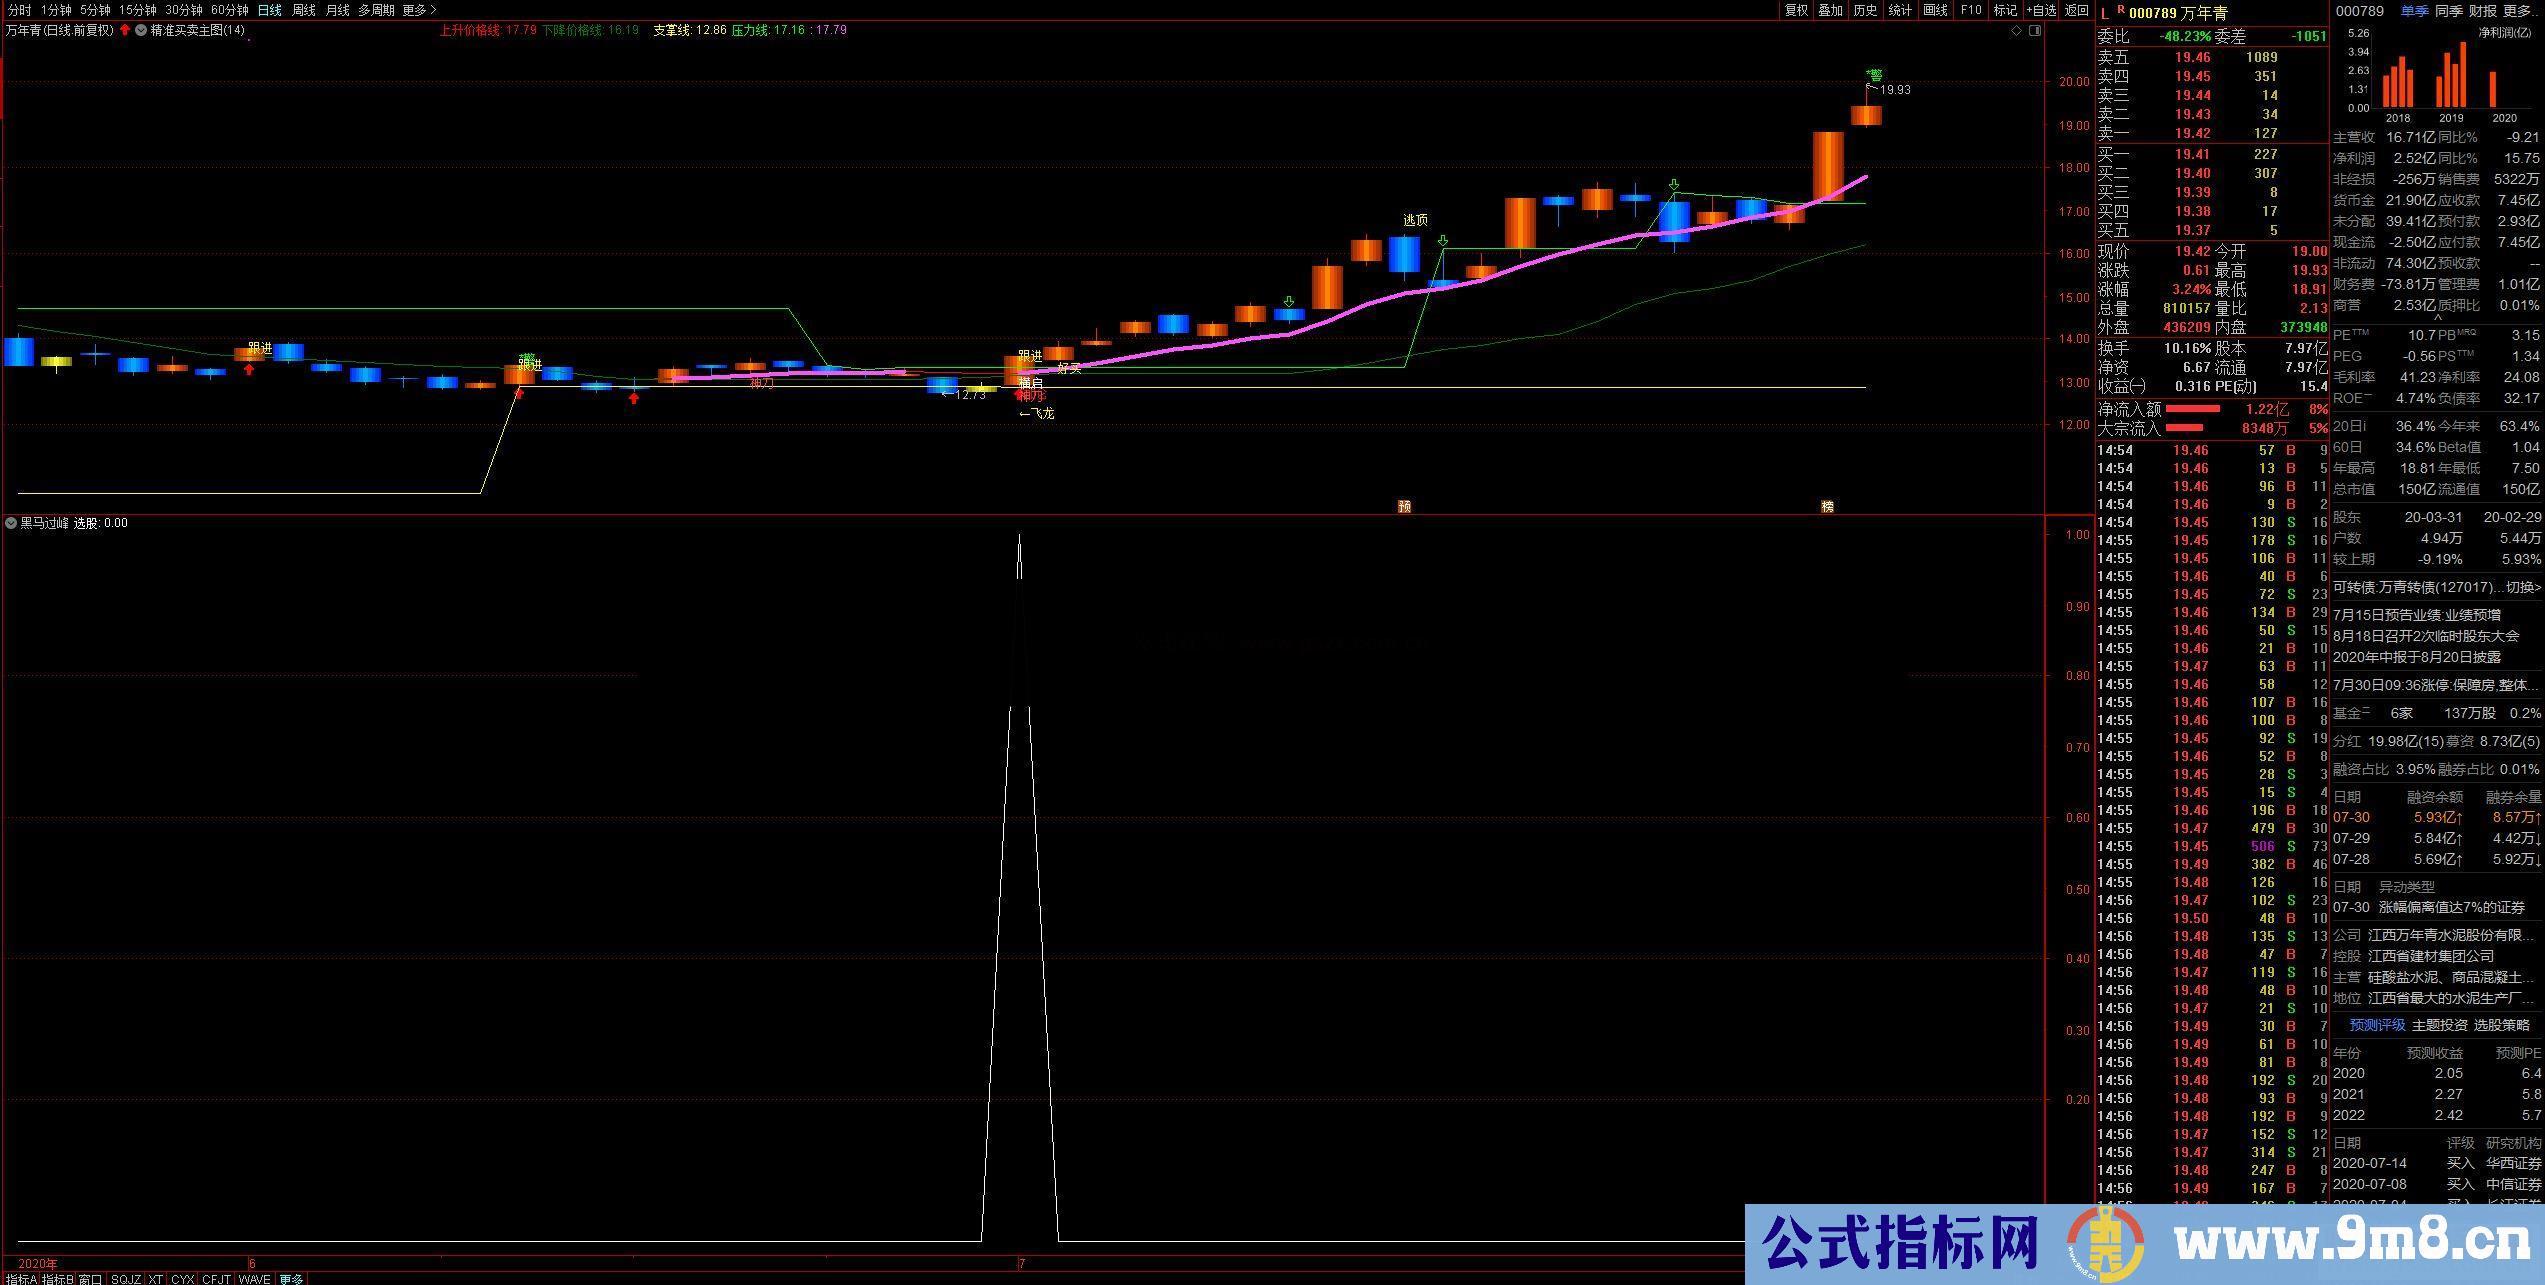Image resolution: width=2545 pixels, height=1285 pixels.
Task: Click the red buy arrow under 跟进 candle
Action: pyautogui.click(x=249, y=370)
